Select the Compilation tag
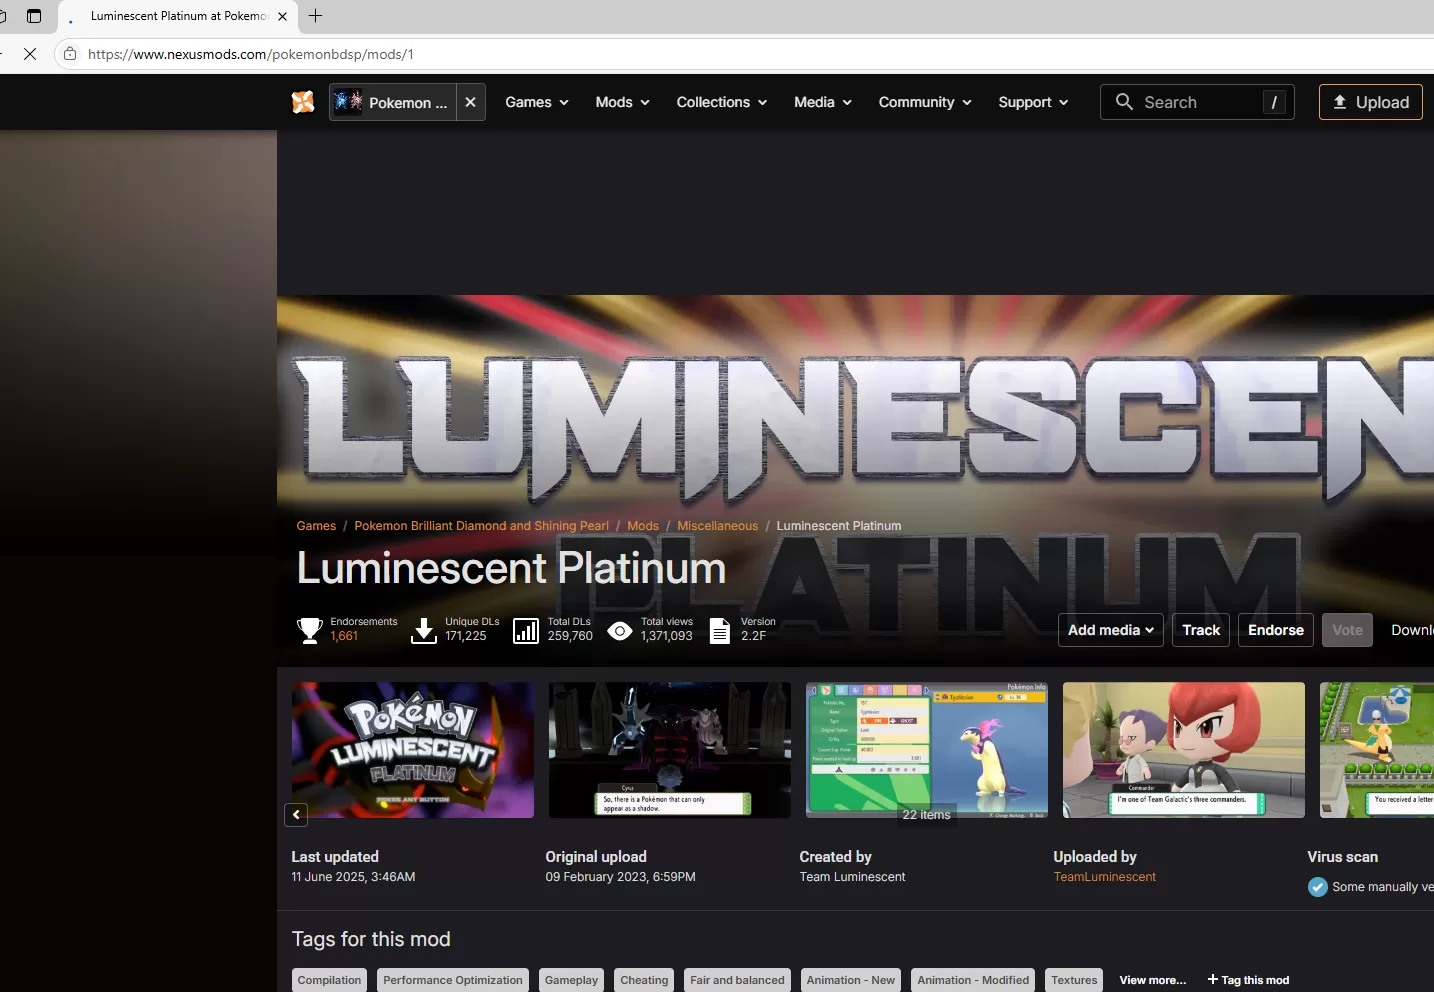Image resolution: width=1434 pixels, height=992 pixels. (329, 980)
